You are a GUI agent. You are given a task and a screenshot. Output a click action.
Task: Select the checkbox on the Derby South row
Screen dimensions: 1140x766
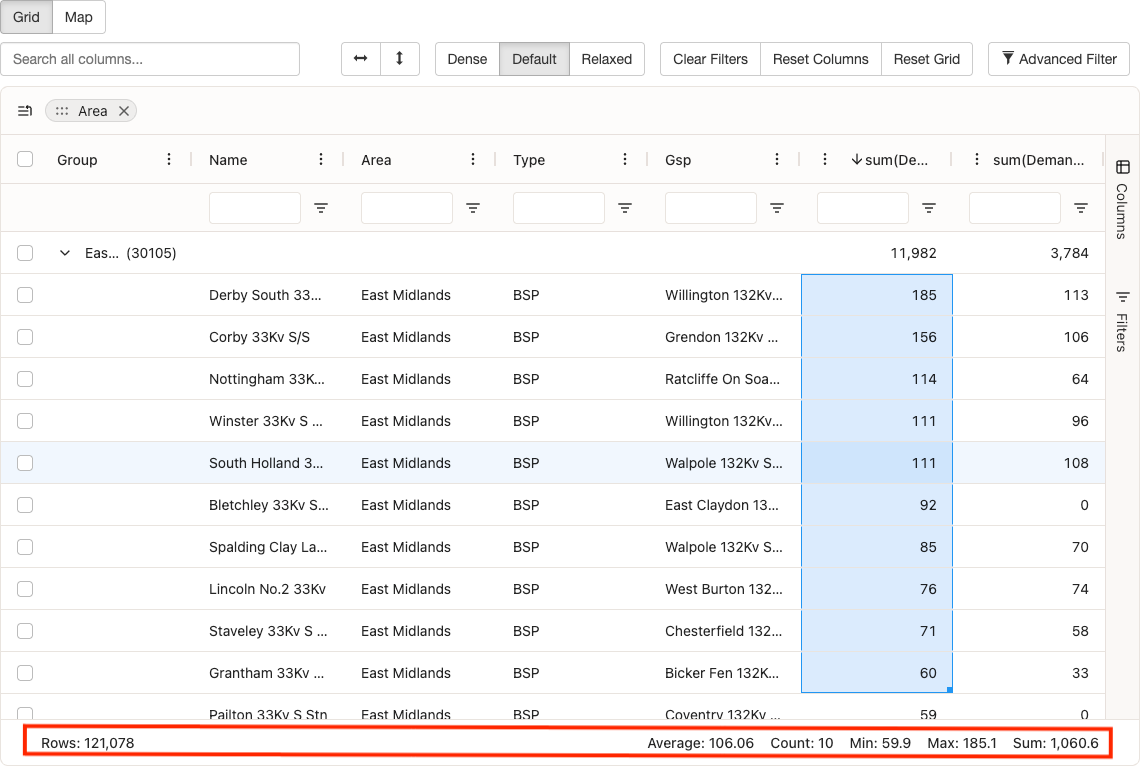[25, 295]
